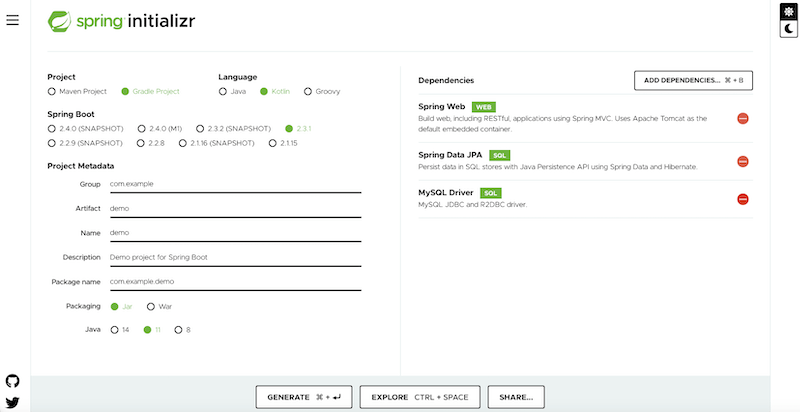Click the SQL badge beside Spring Data JPA

[x=499, y=156]
